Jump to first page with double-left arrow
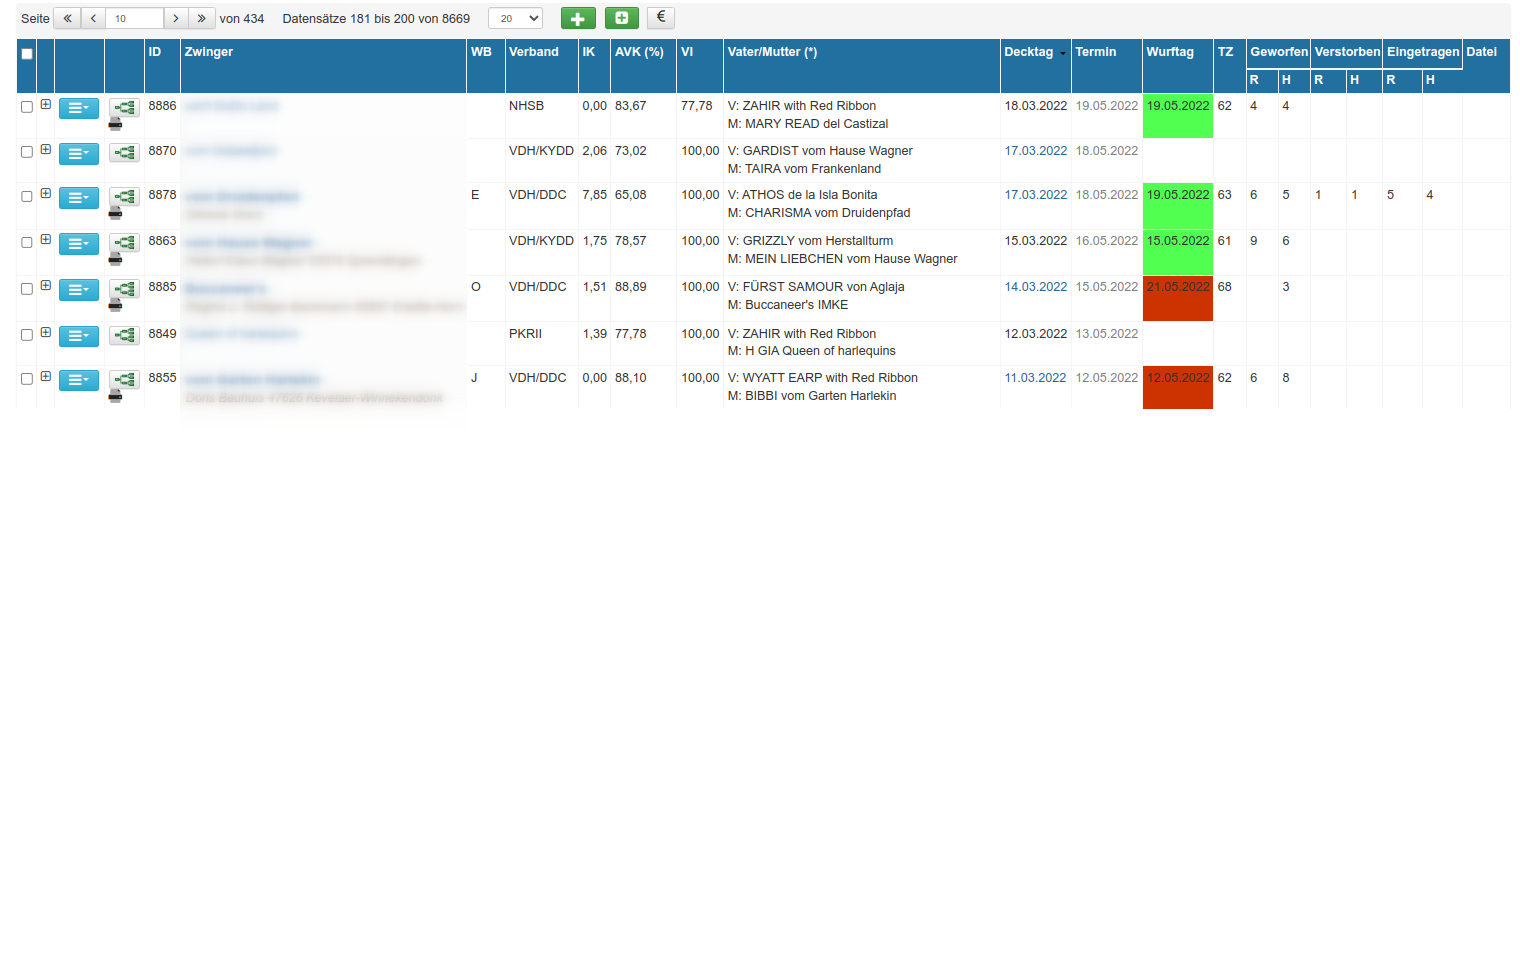1520x955 pixels. [x=67, y=18]
